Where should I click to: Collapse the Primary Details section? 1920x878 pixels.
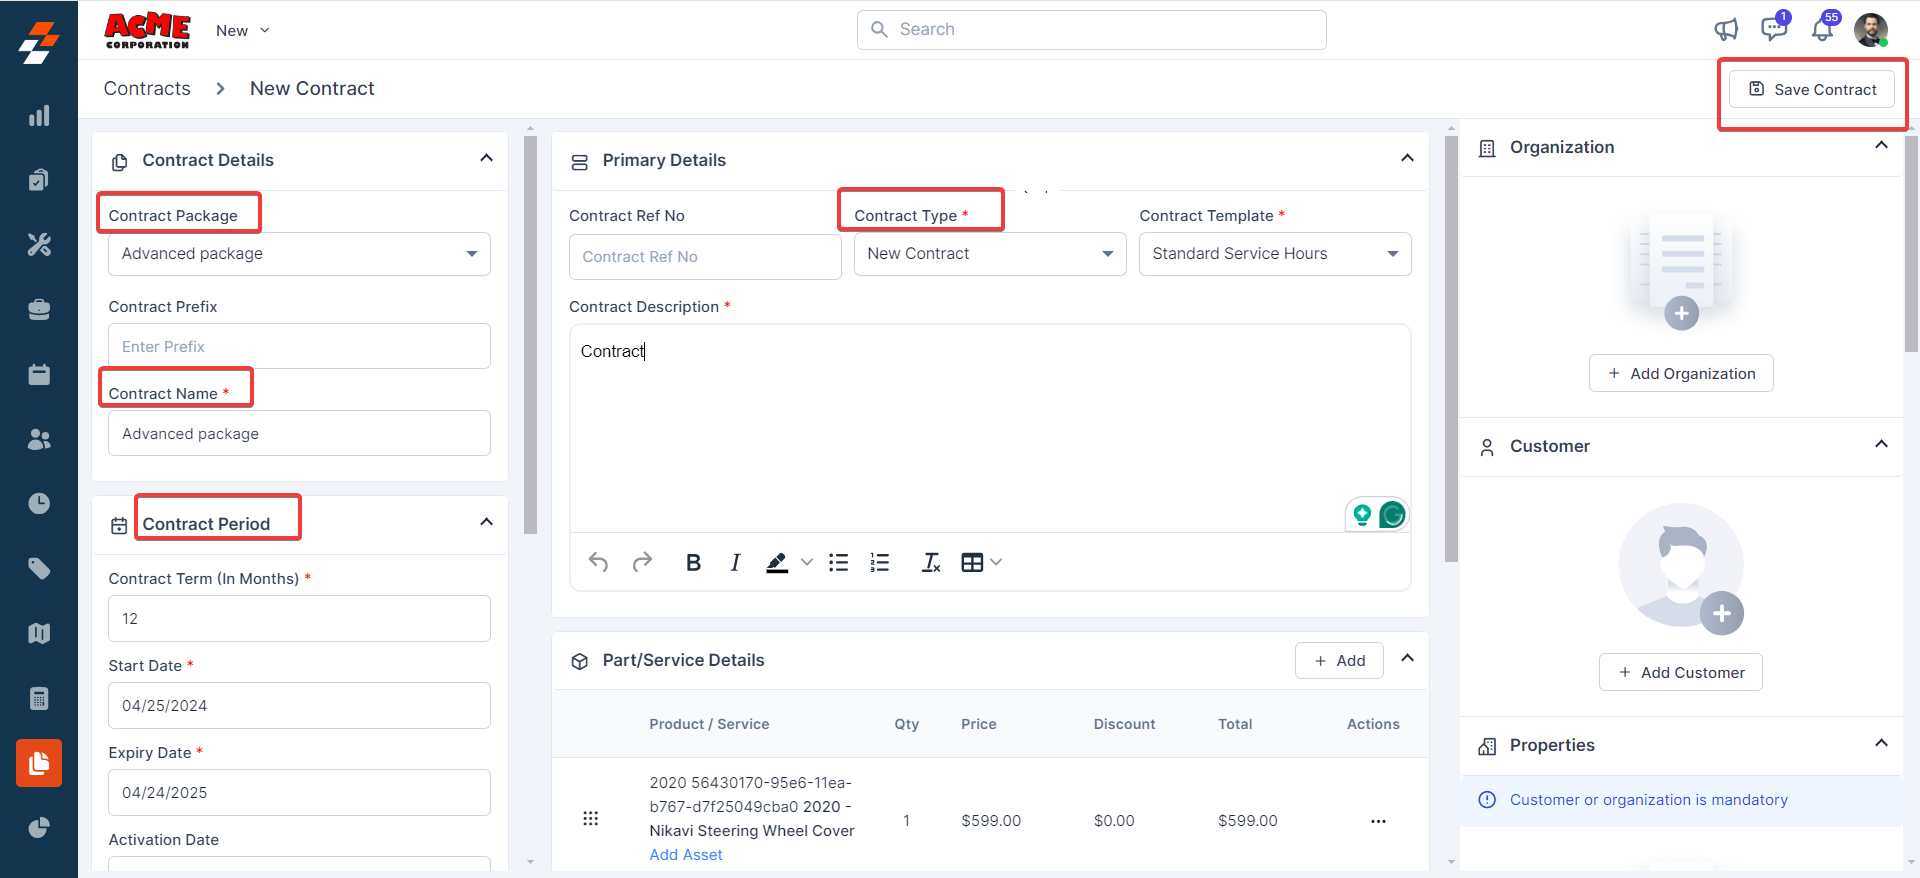point(1407,159)
